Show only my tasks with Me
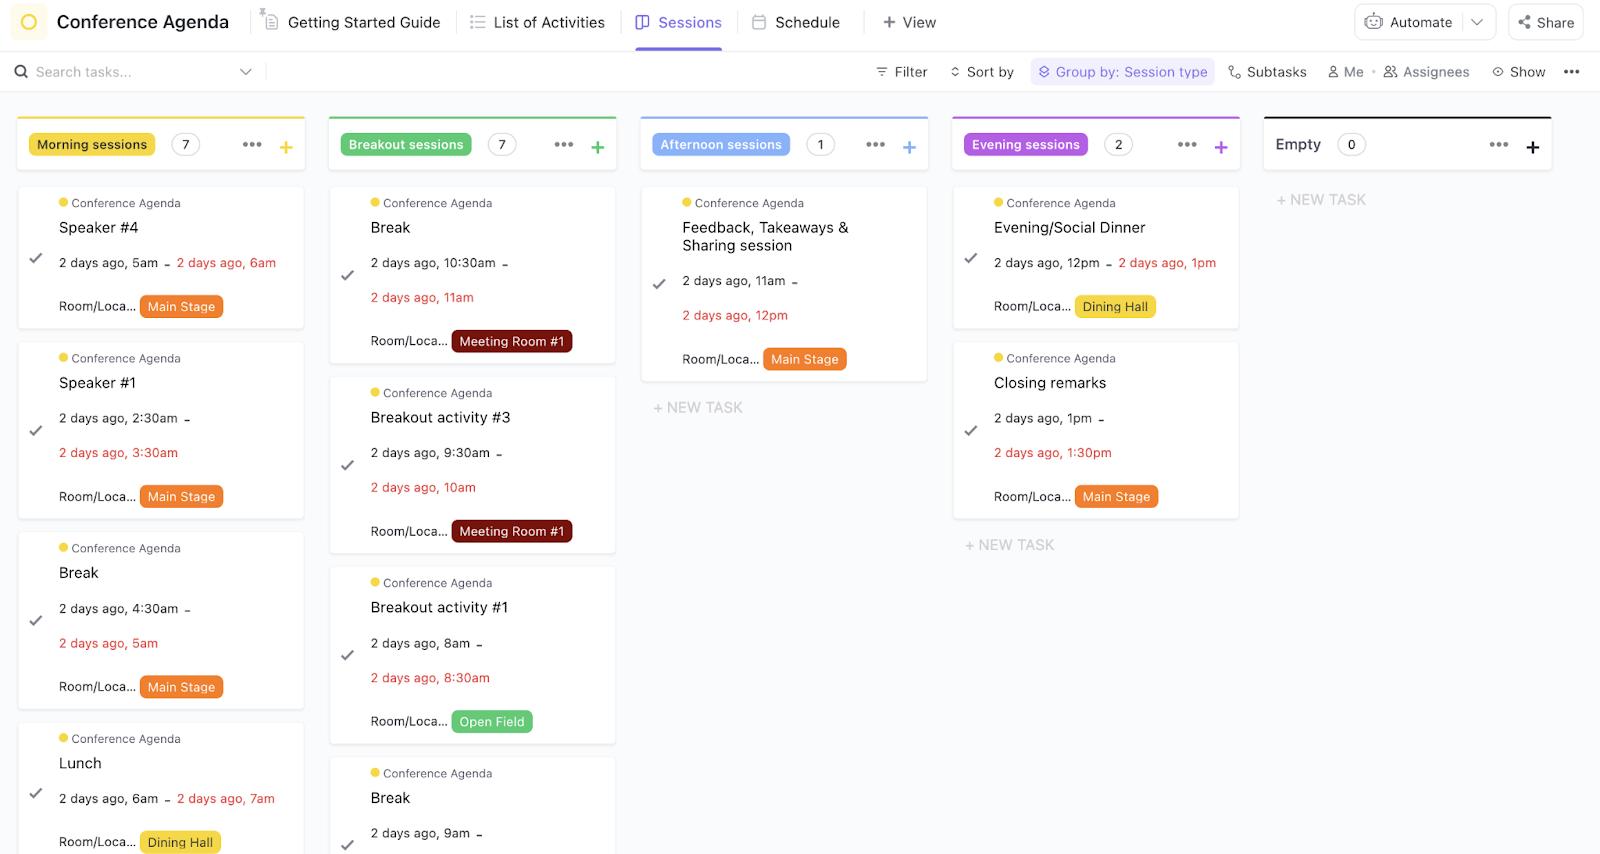 (x=1345, y=72)
